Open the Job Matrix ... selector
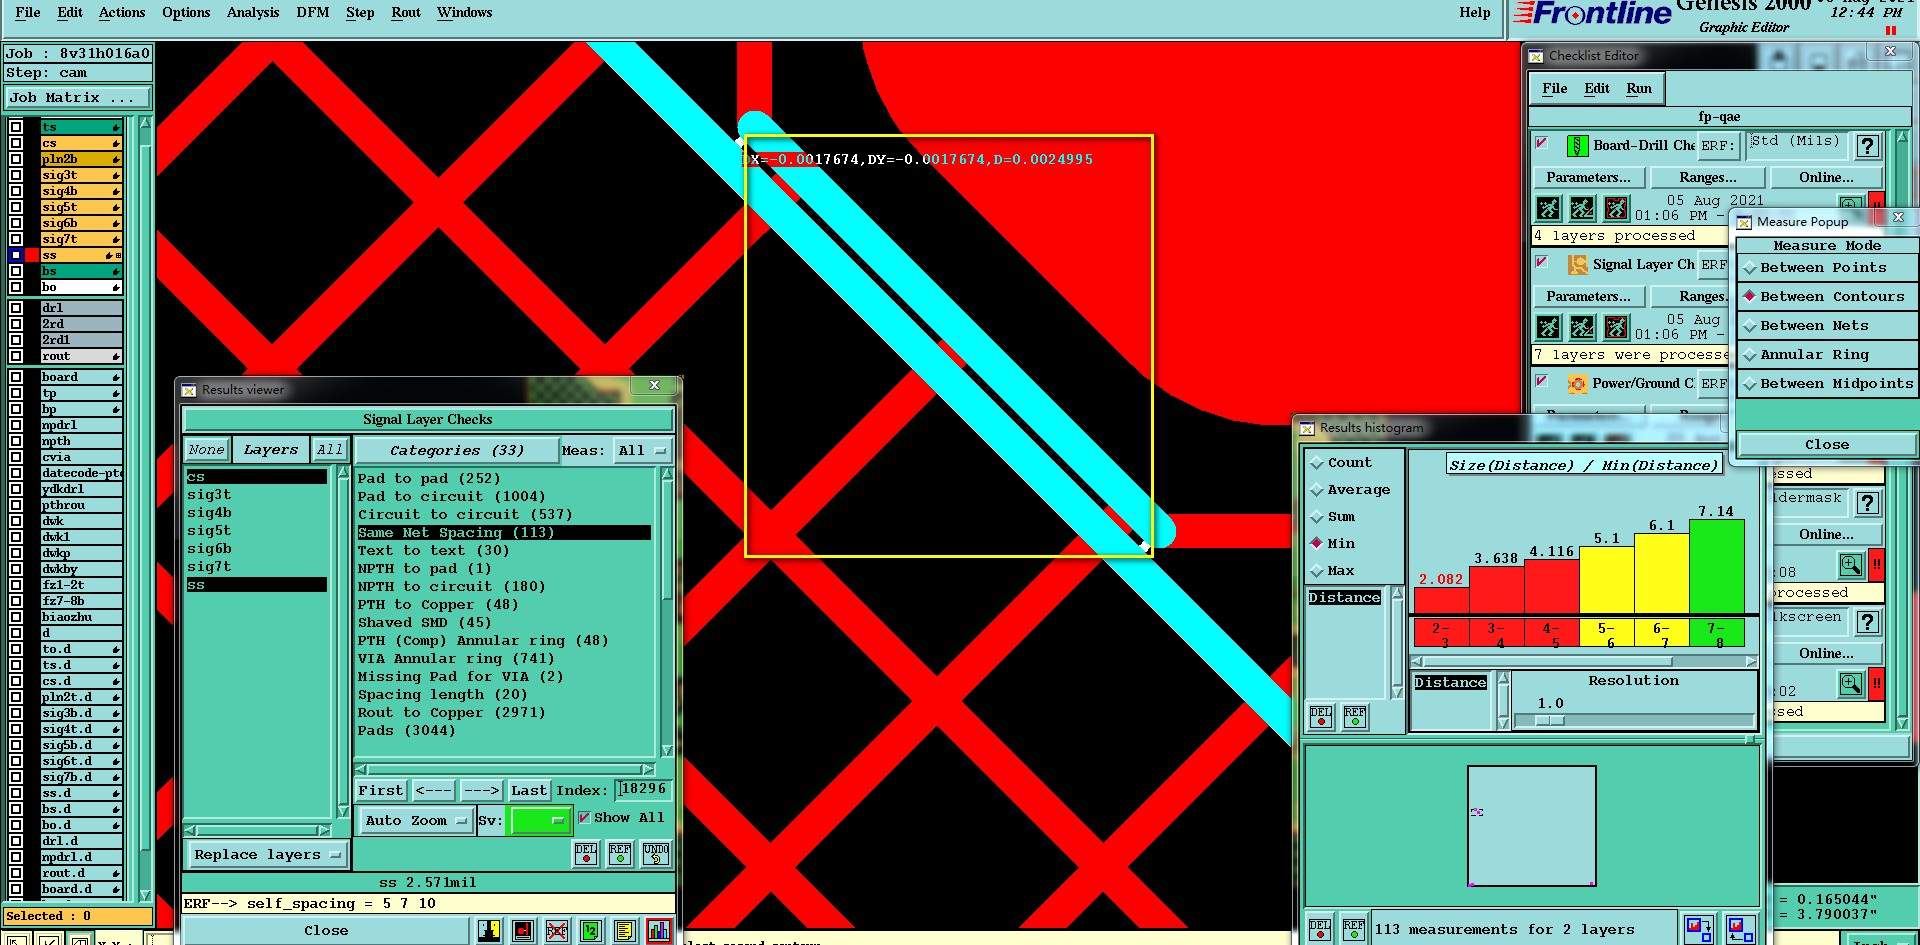The height and width of the screenshot is (945, 1920). 78,98
